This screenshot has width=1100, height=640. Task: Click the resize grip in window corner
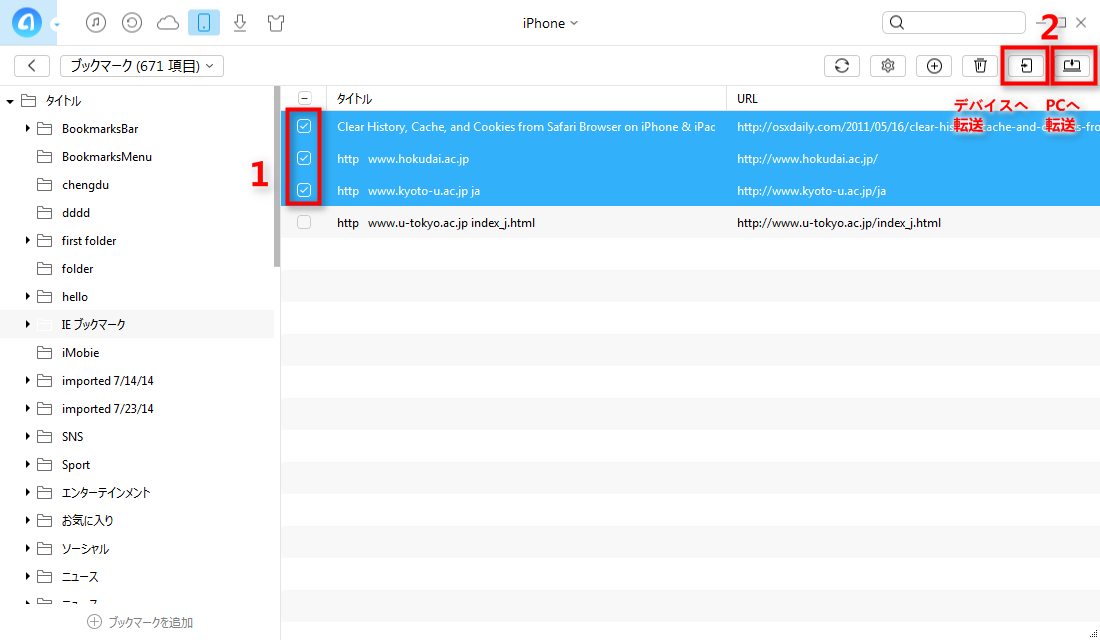point(1093,633)
